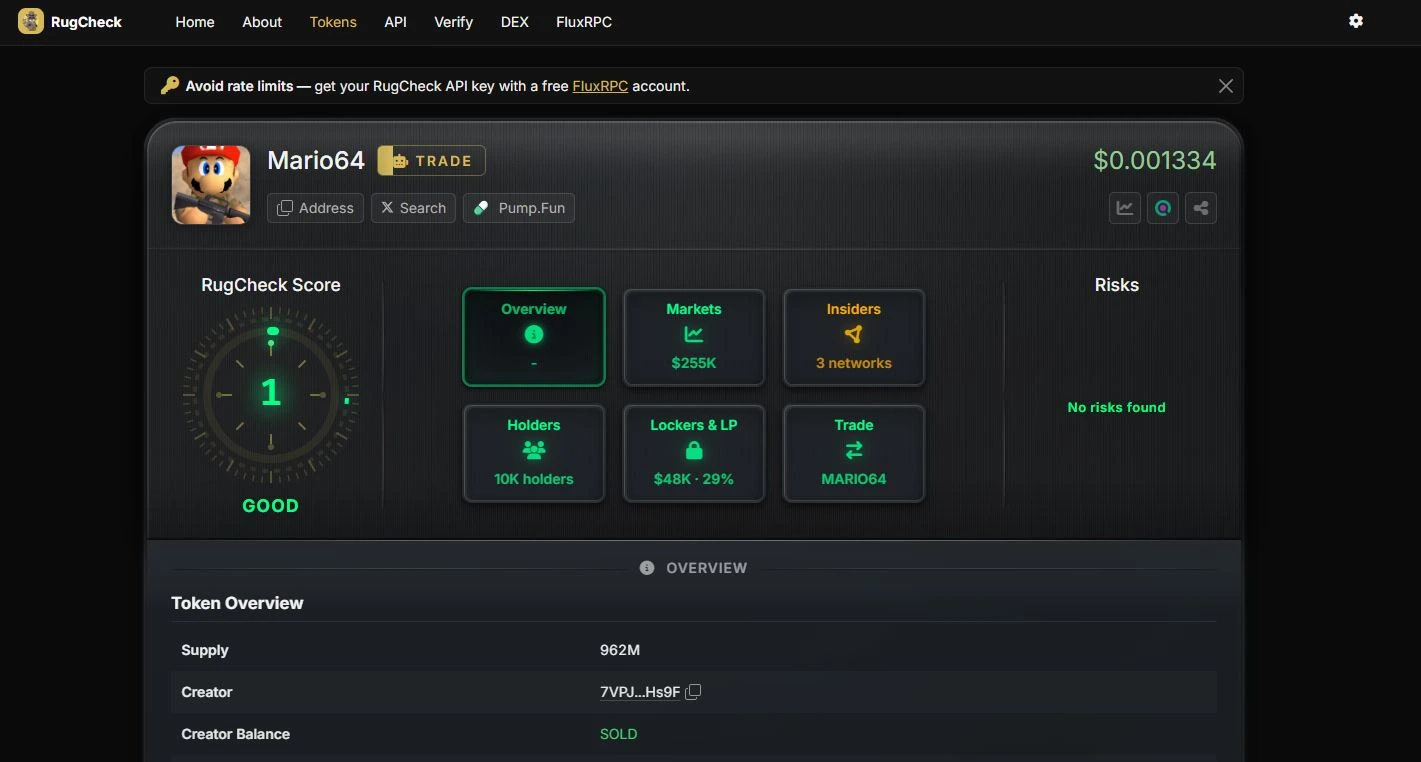View the Holders 10K holders card
Viewport: 1421px width, 762px height.
point(534,453)
